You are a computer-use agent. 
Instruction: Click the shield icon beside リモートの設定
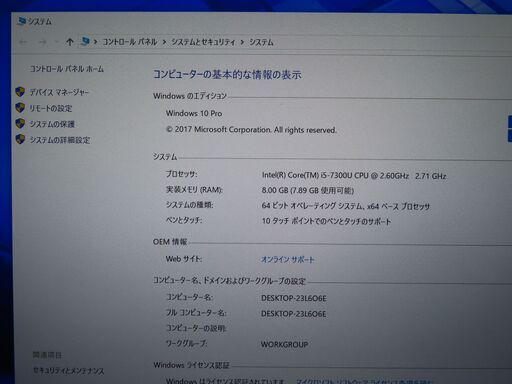point(20,108)
